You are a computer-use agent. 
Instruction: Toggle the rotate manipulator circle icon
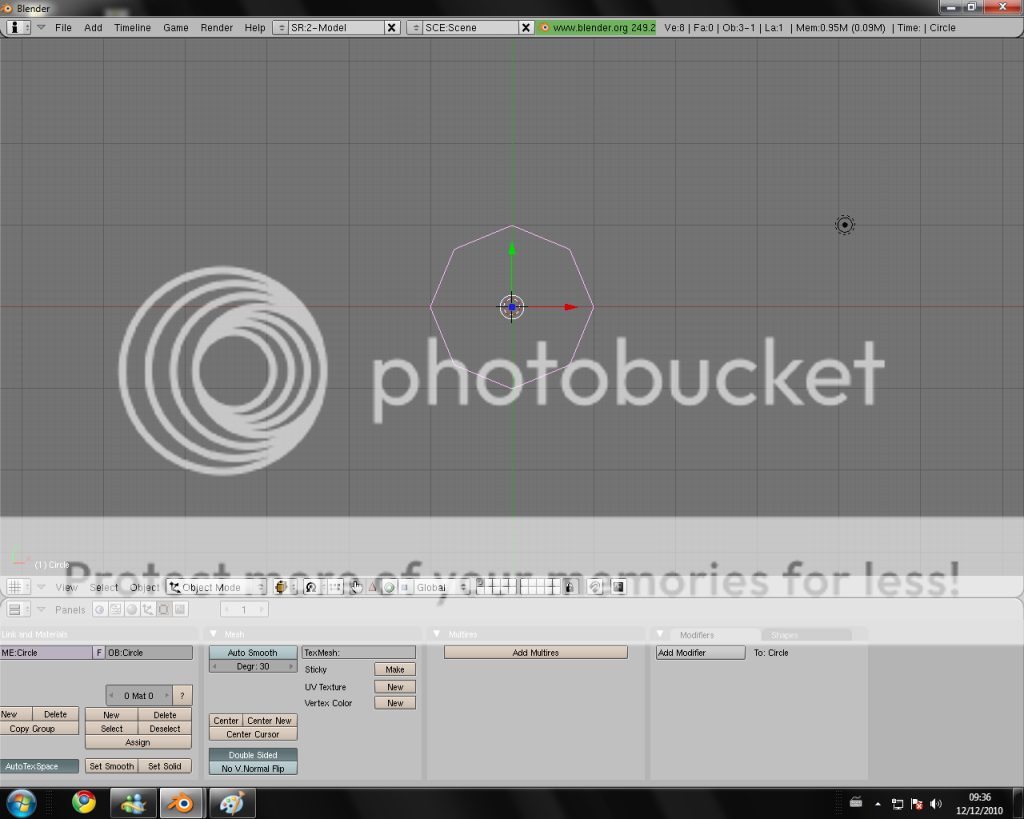[x=389, y=587]
